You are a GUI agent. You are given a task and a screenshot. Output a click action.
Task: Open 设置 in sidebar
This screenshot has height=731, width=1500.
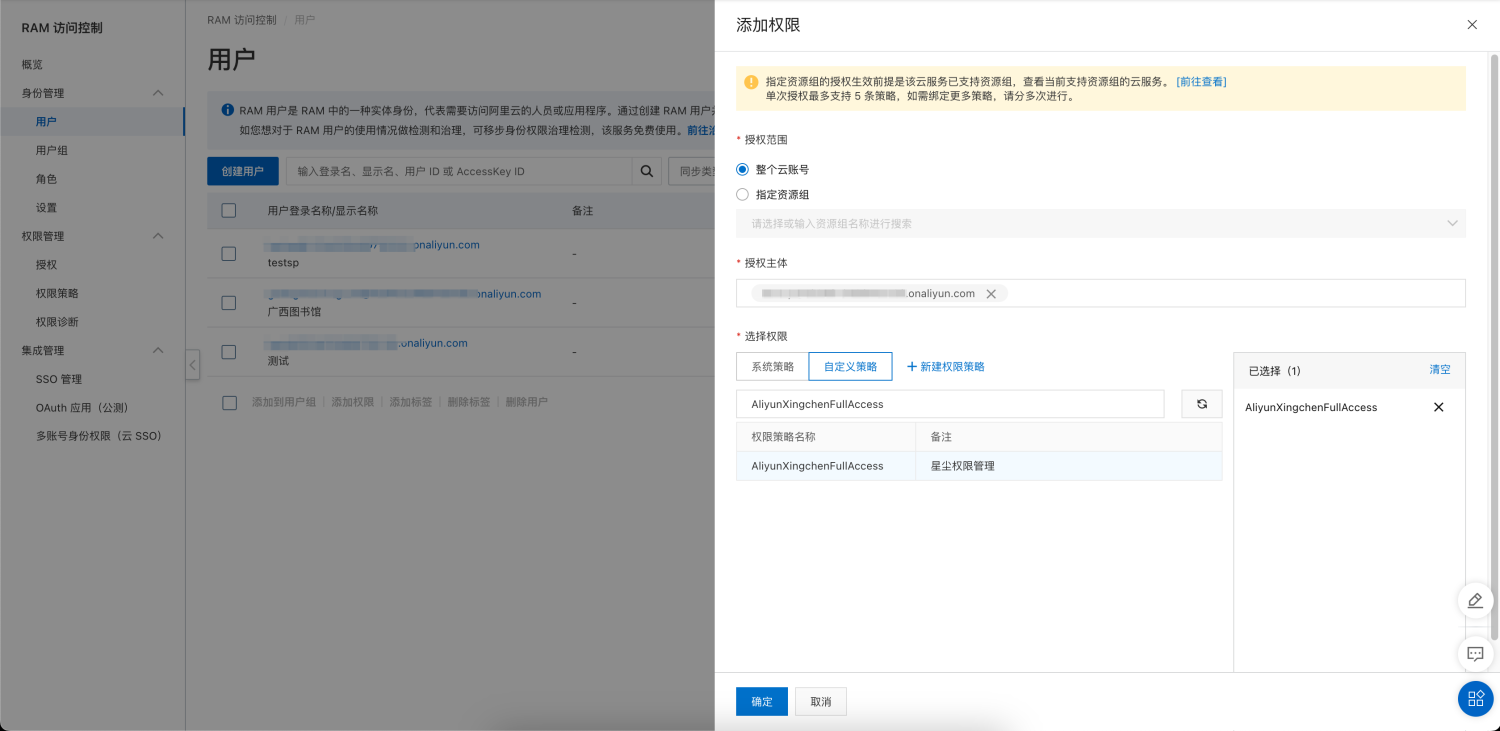46,208
